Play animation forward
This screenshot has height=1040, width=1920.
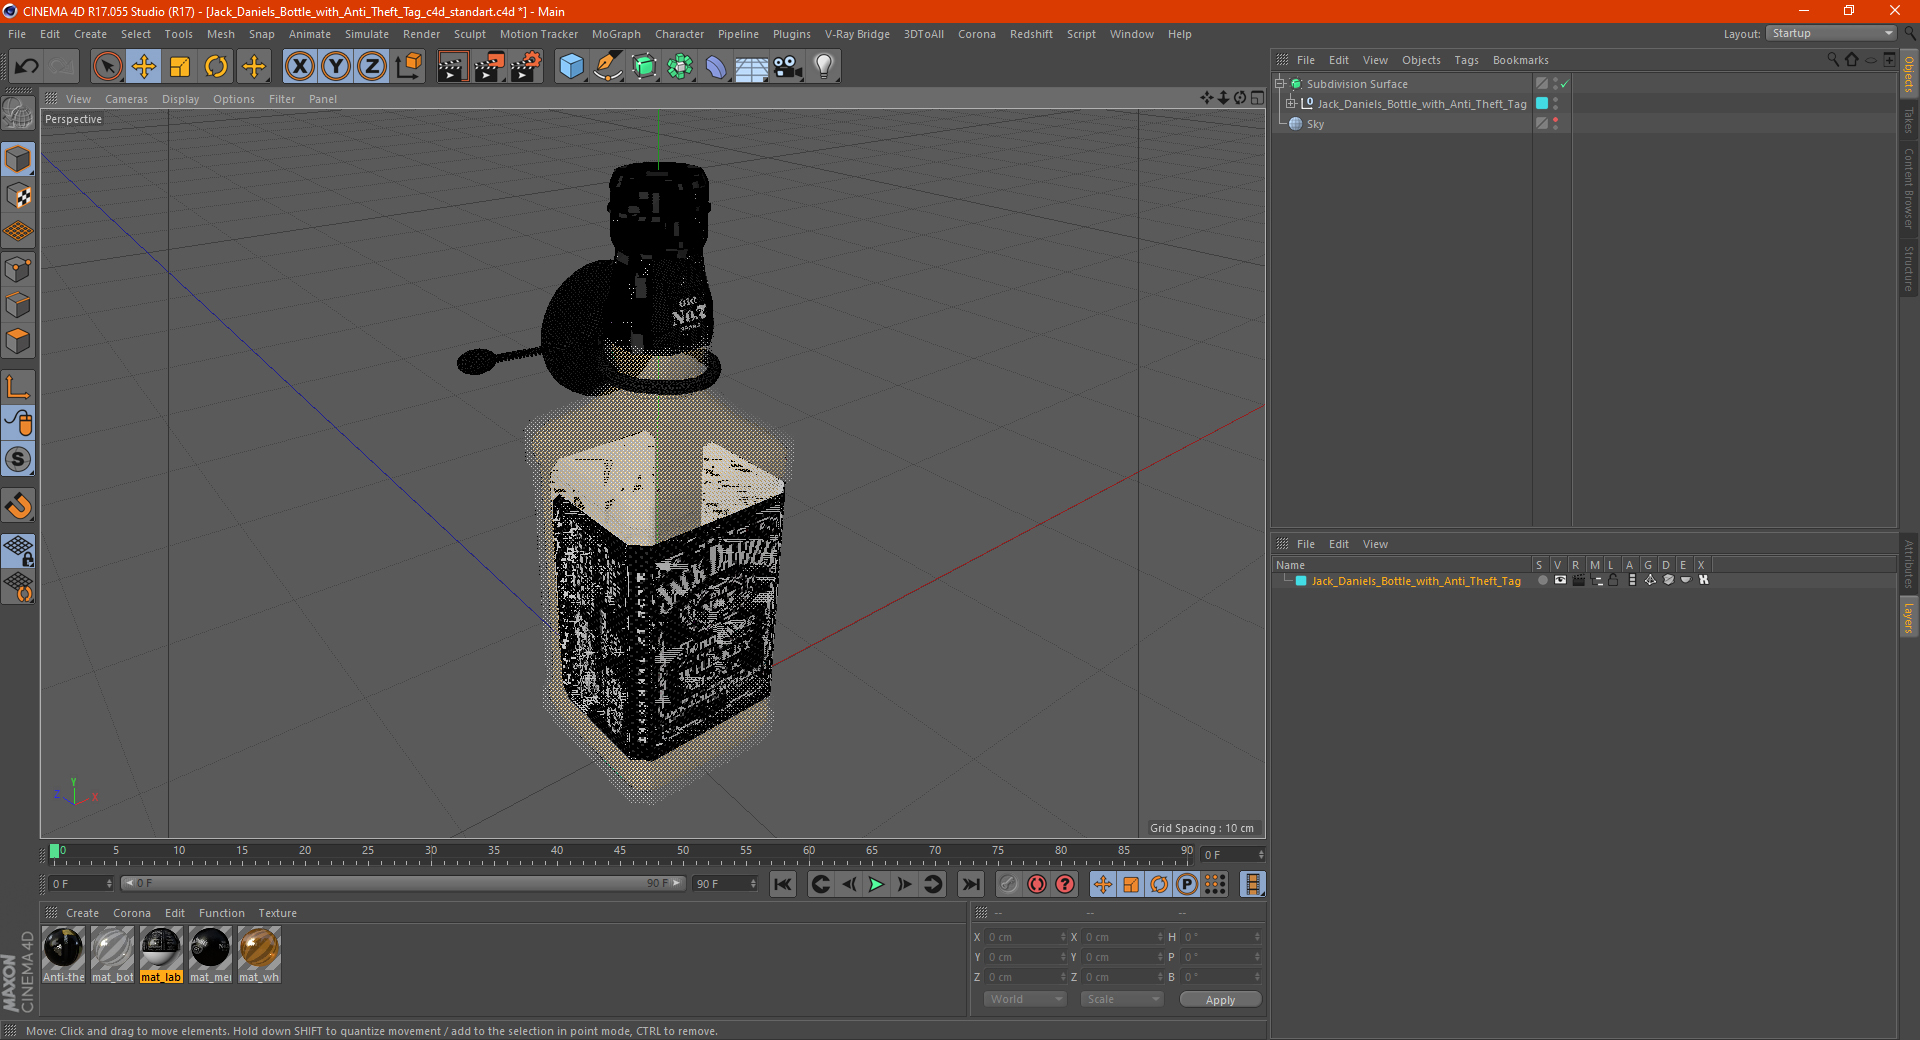coord(876,884)
